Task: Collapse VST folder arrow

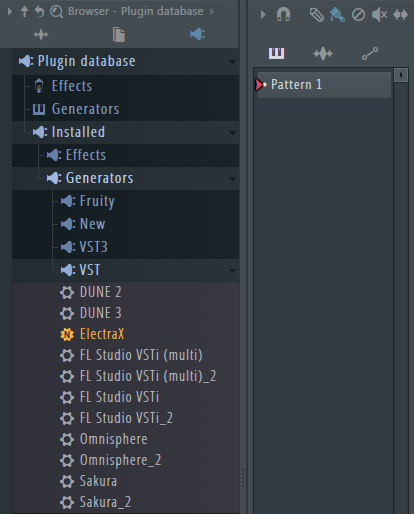Action: click(x=232, y=271)
